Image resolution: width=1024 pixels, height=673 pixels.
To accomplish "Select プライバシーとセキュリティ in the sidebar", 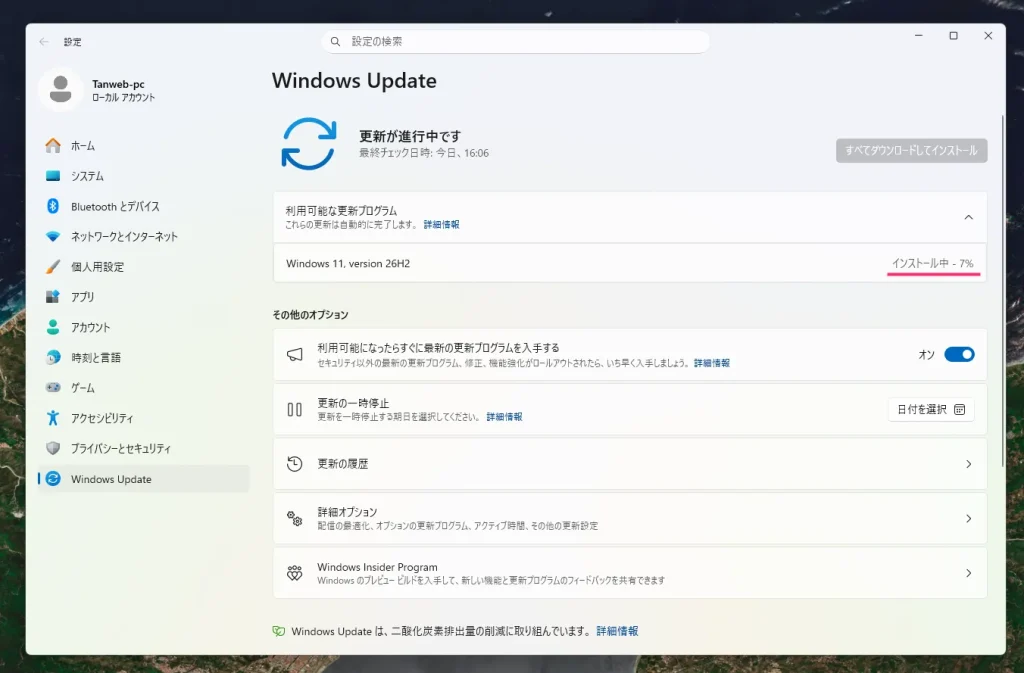I will pos(144,448).
